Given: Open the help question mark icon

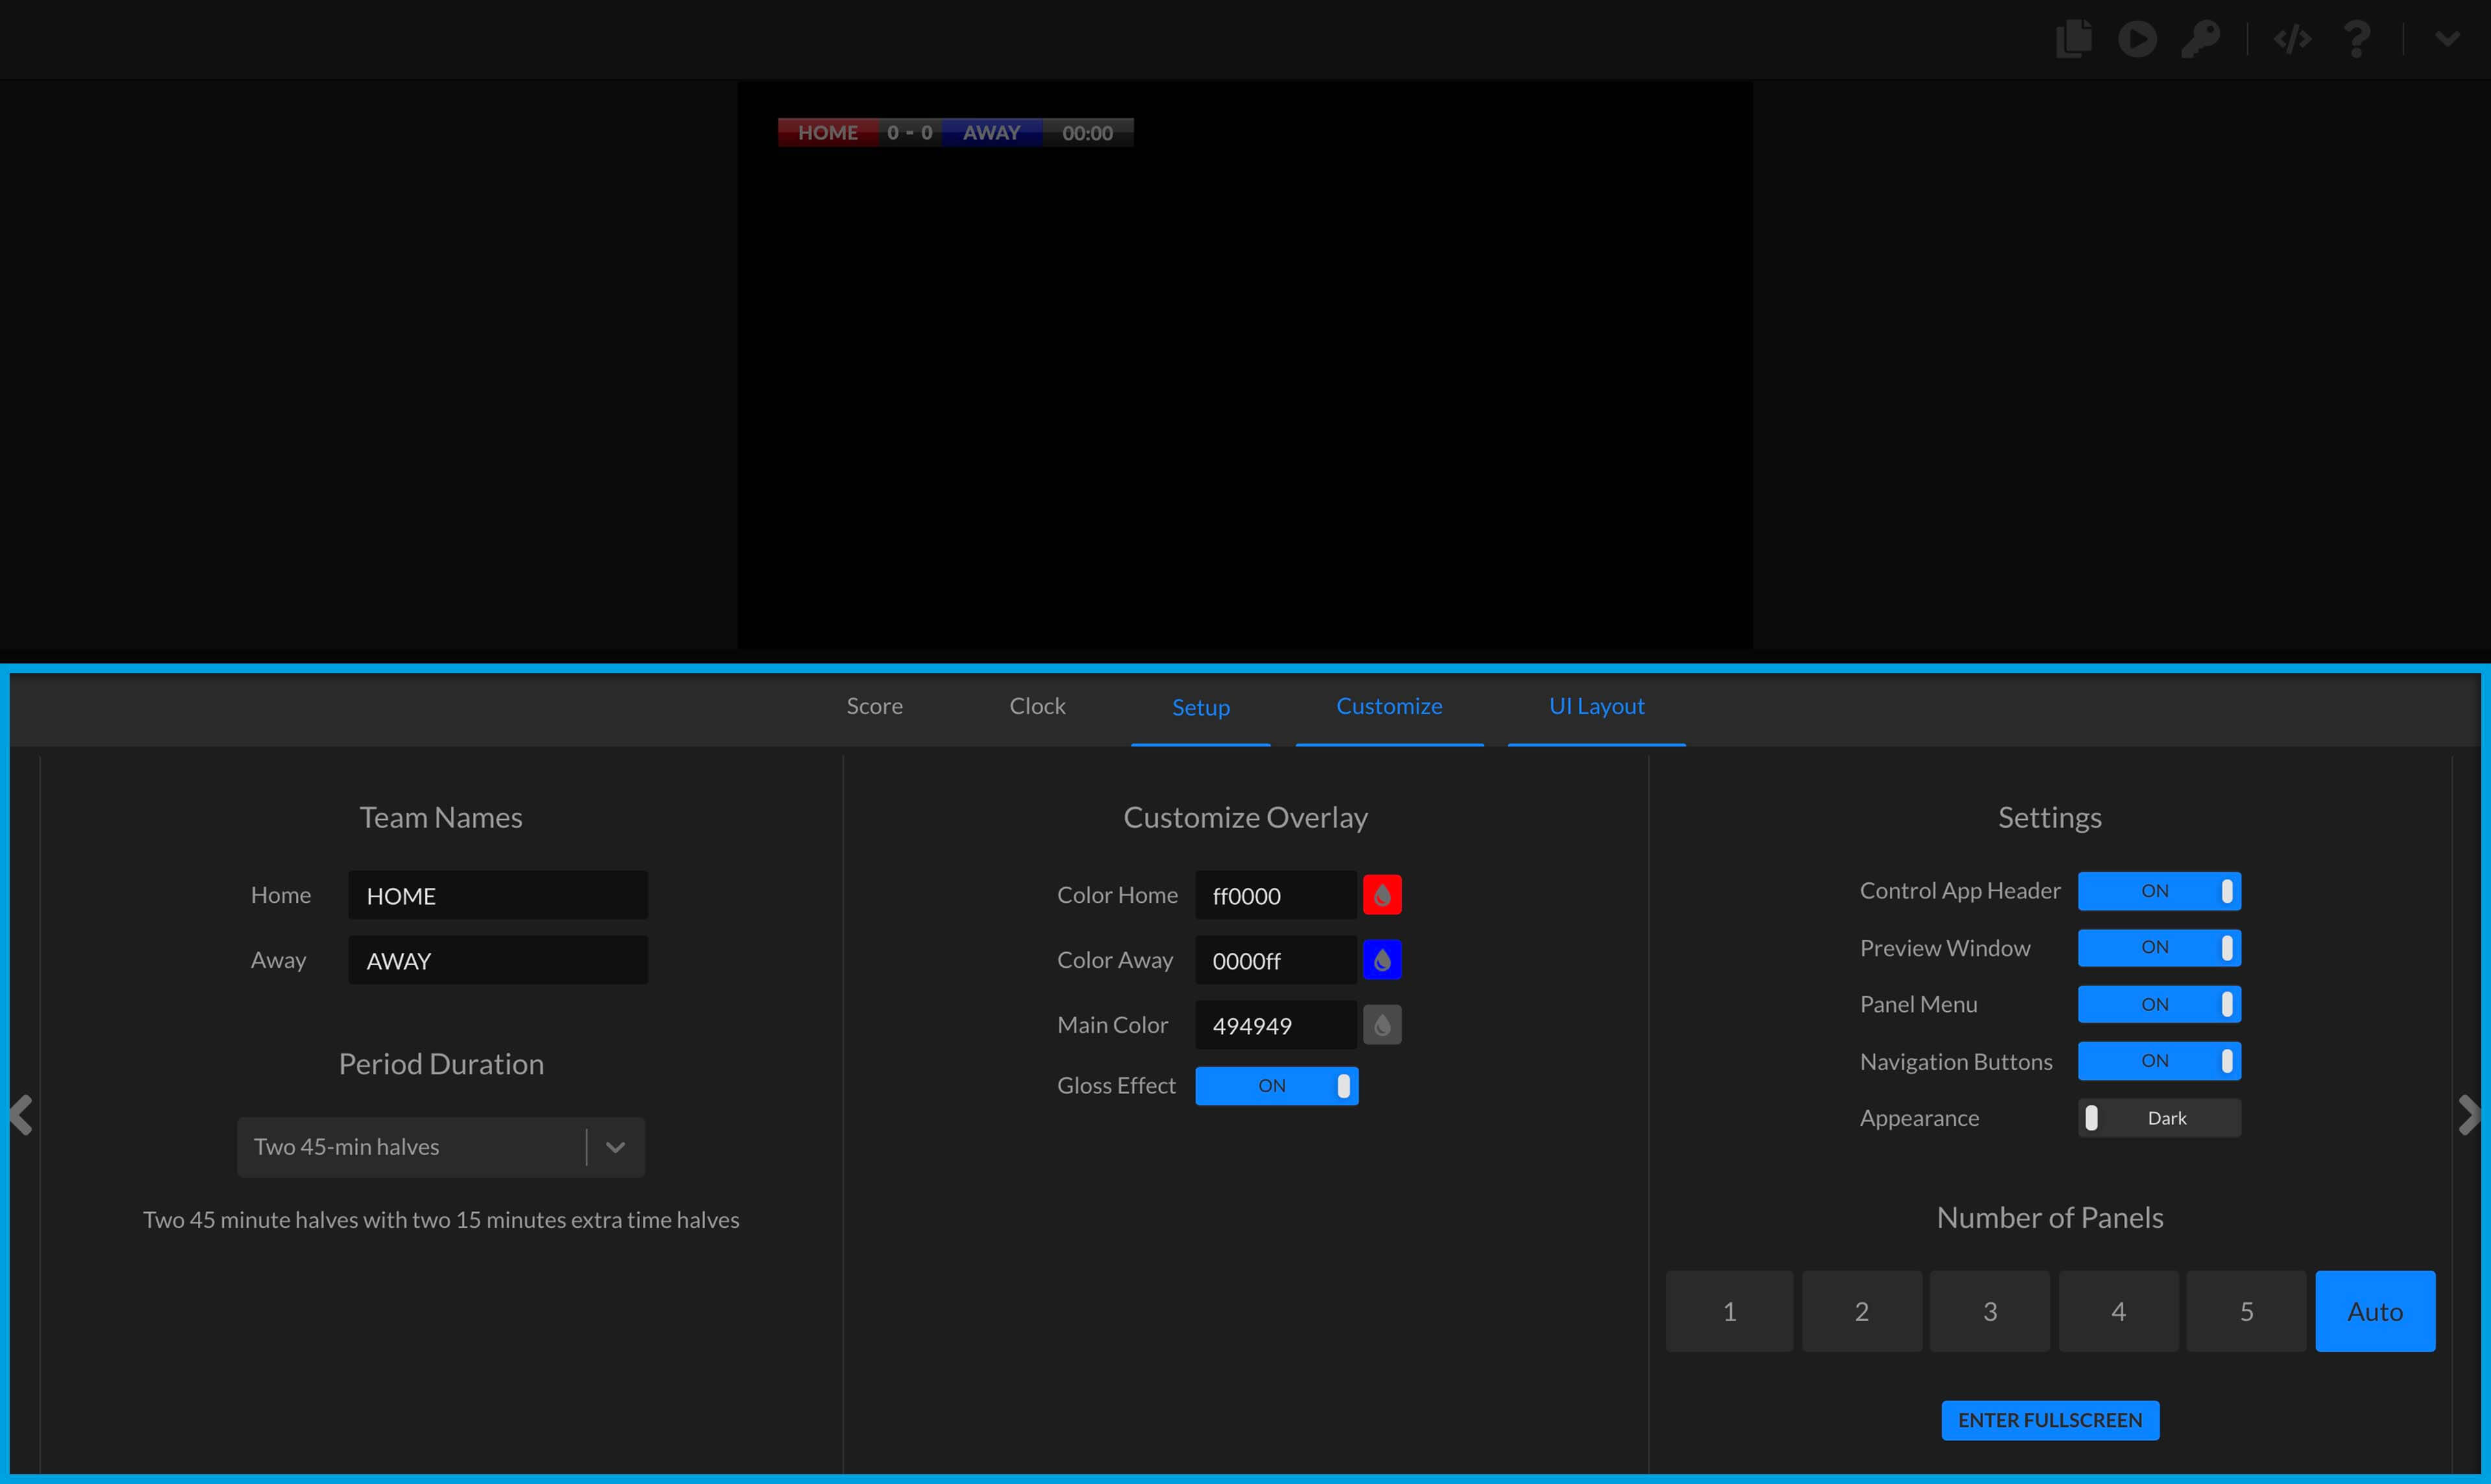Looking at the screenshot, I should (2357, 39).
